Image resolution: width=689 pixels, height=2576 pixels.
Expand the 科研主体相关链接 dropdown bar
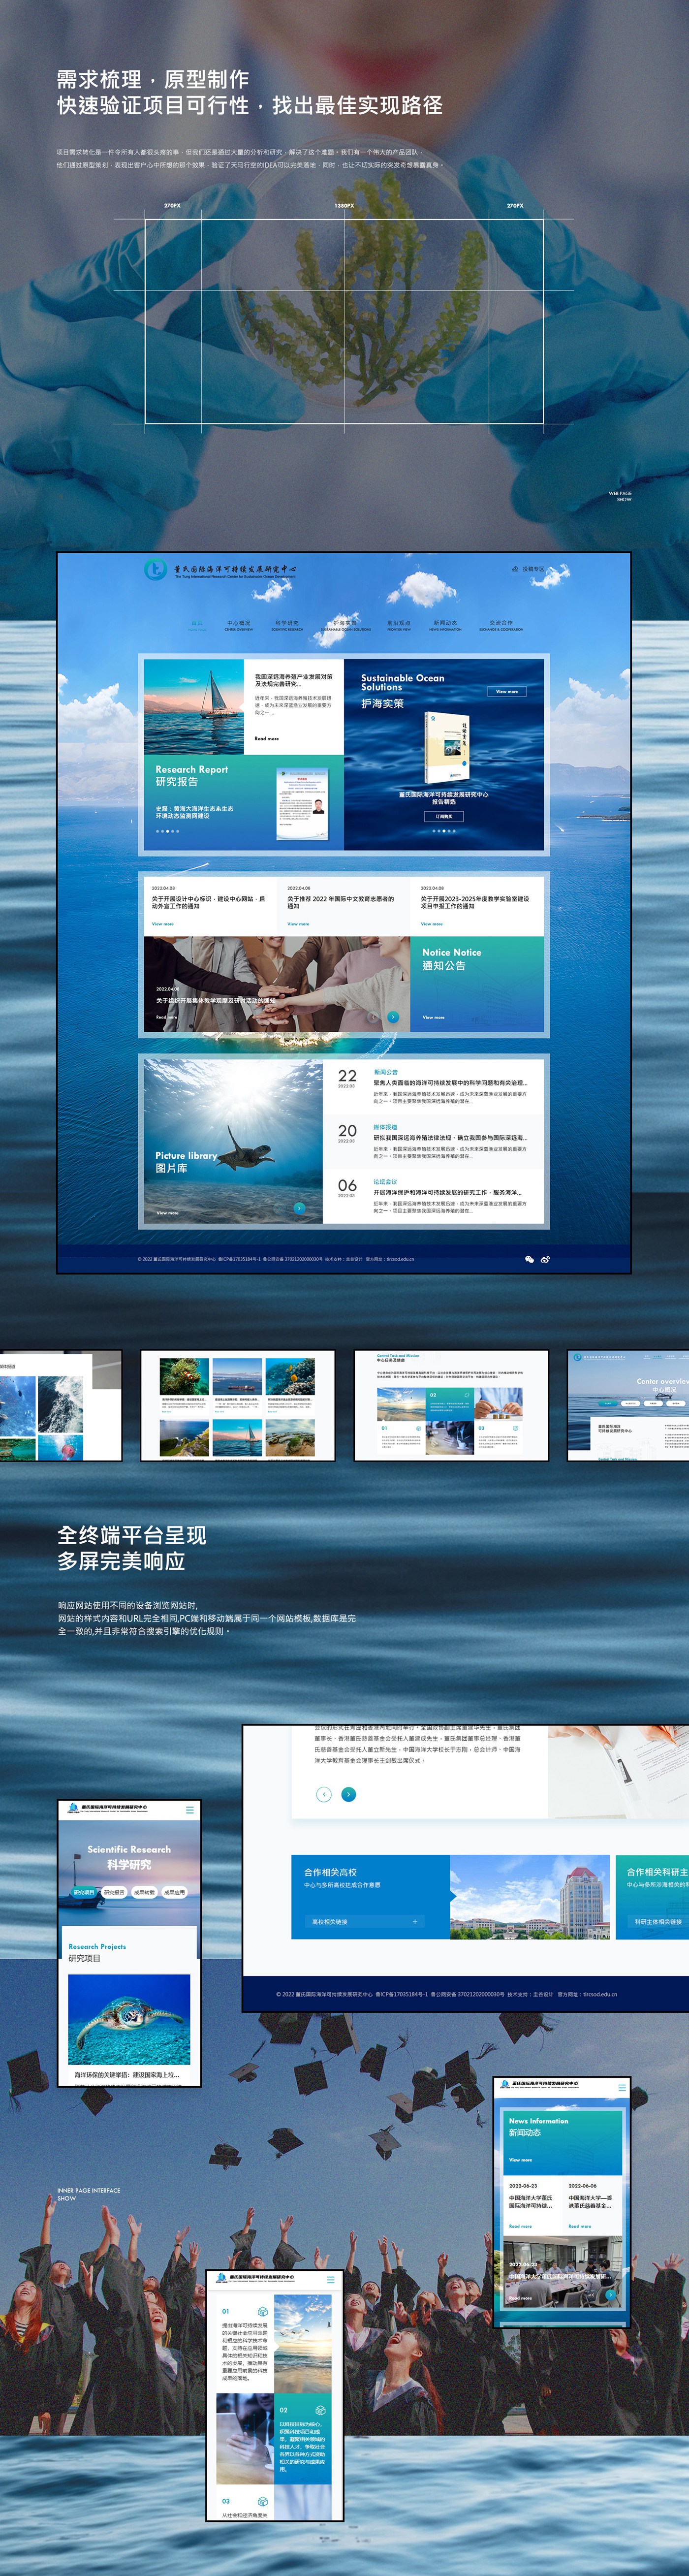click(x=658, y=1921)
